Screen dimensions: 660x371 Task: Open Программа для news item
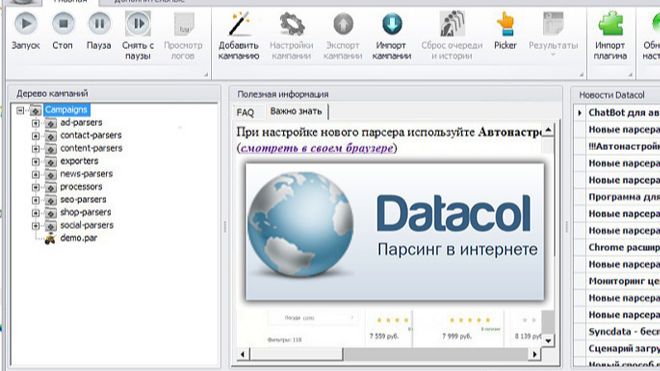pos(624,197)
